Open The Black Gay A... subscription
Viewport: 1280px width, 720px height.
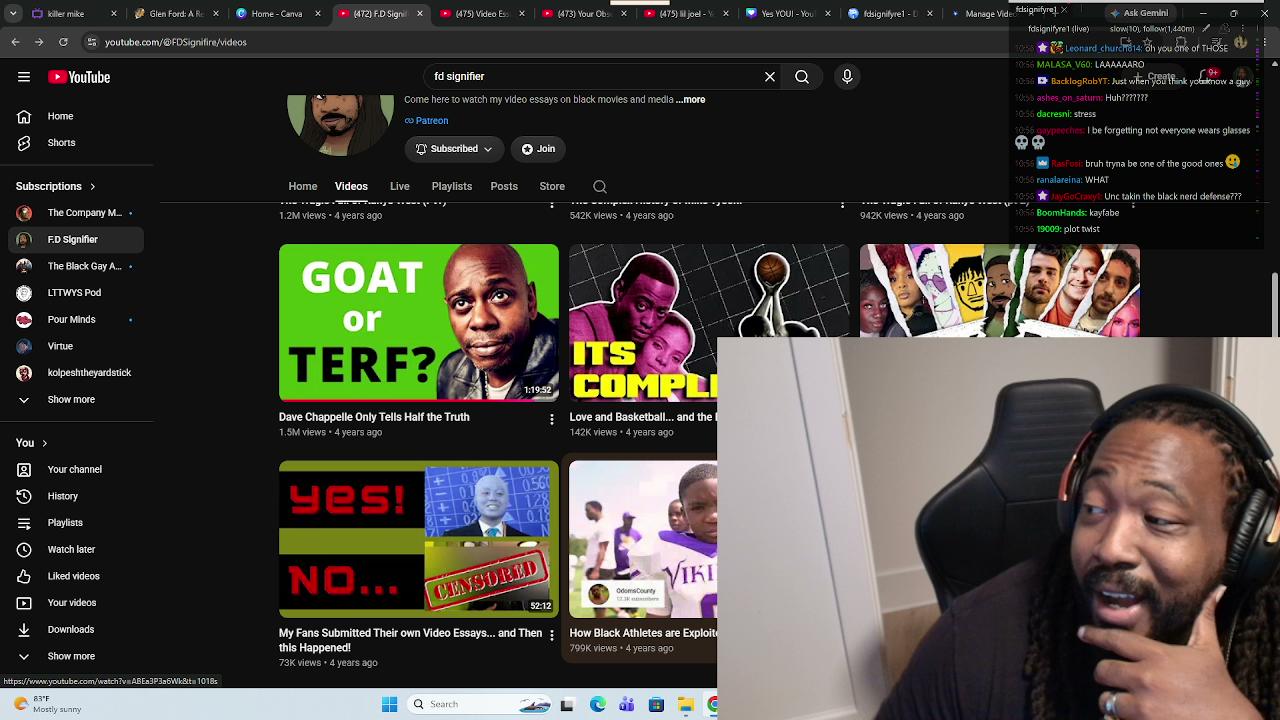(x=76, y=267)
